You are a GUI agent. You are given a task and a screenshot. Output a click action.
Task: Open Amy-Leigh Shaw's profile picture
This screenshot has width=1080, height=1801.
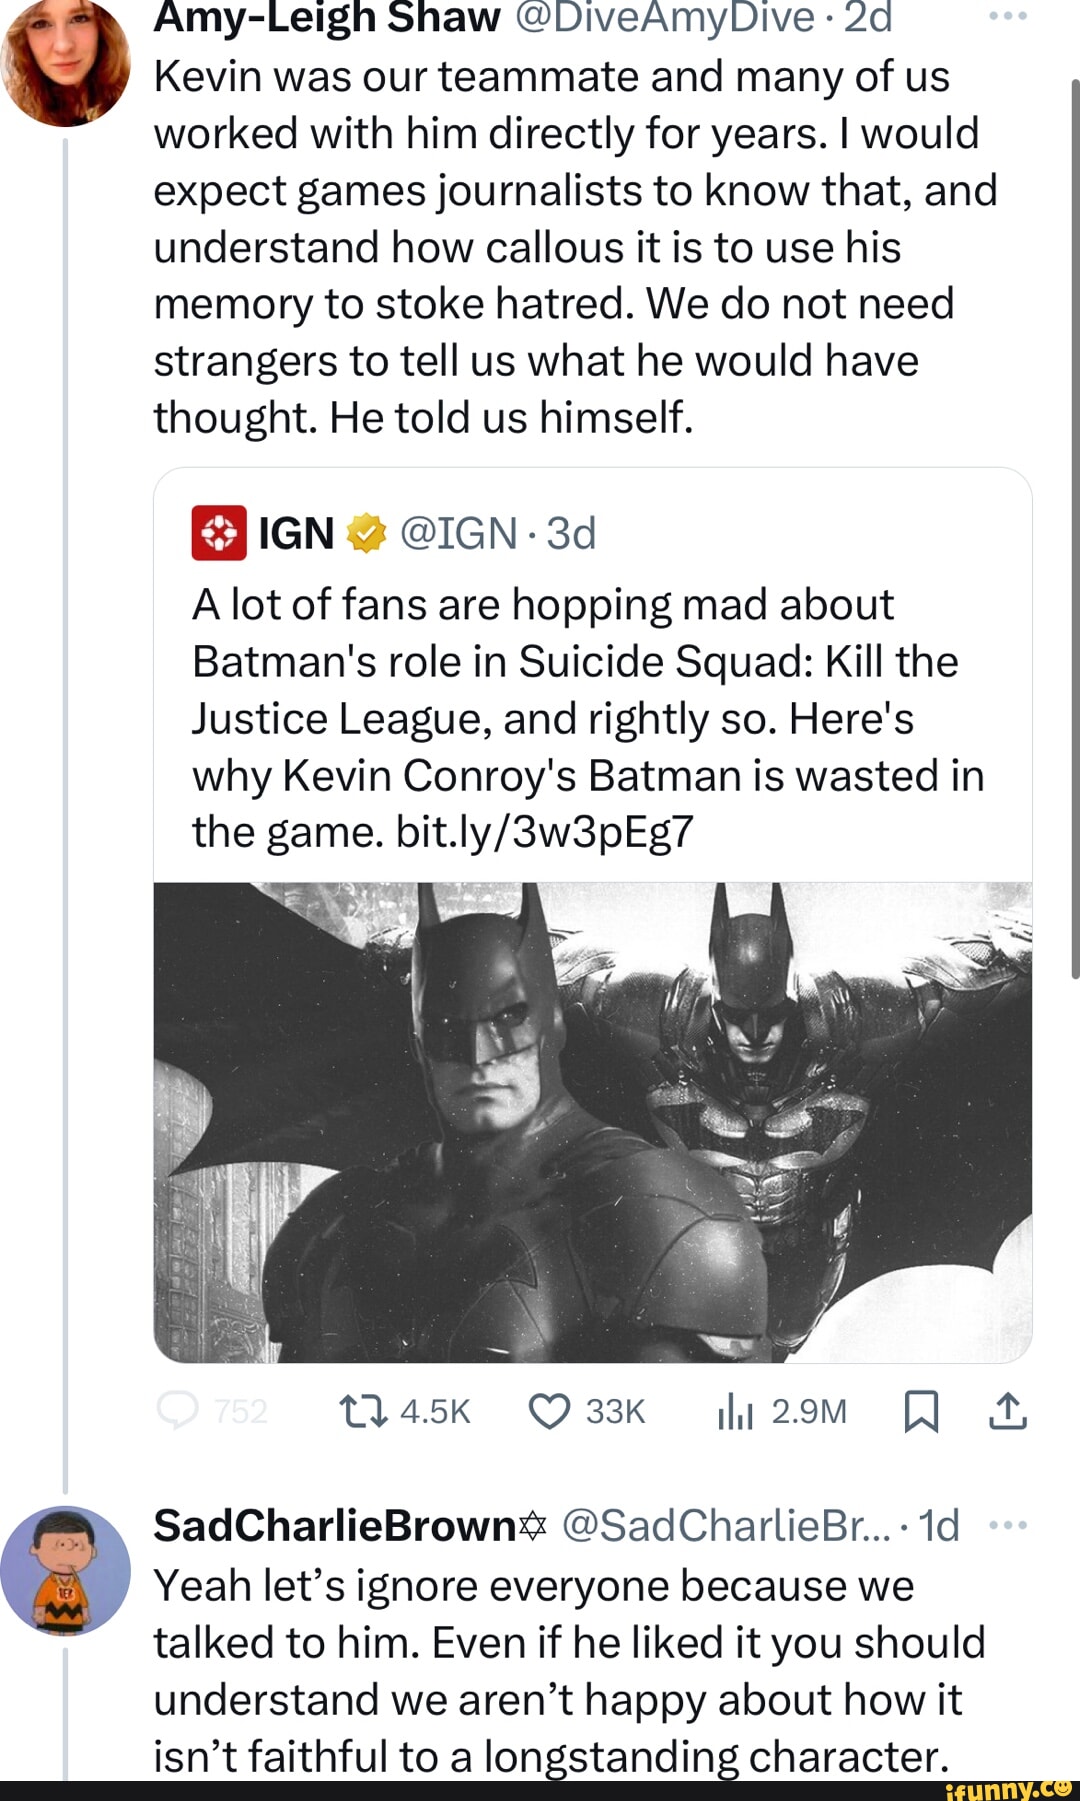tap(66, 62)
